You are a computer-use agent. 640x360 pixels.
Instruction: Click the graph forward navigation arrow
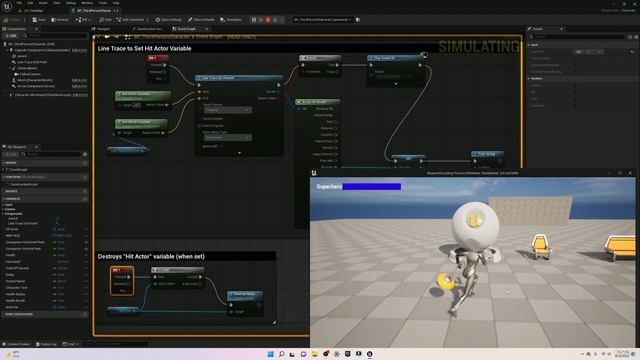click(x=116, y=37)
